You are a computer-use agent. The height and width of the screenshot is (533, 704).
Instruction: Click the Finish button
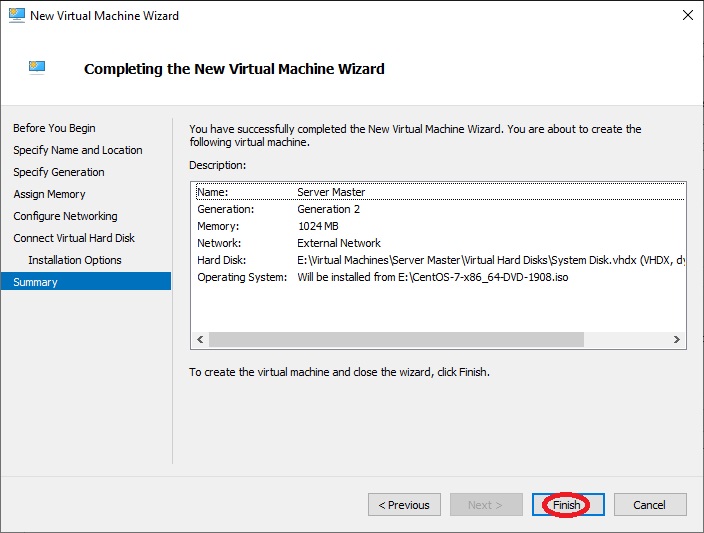coord(568,505)
